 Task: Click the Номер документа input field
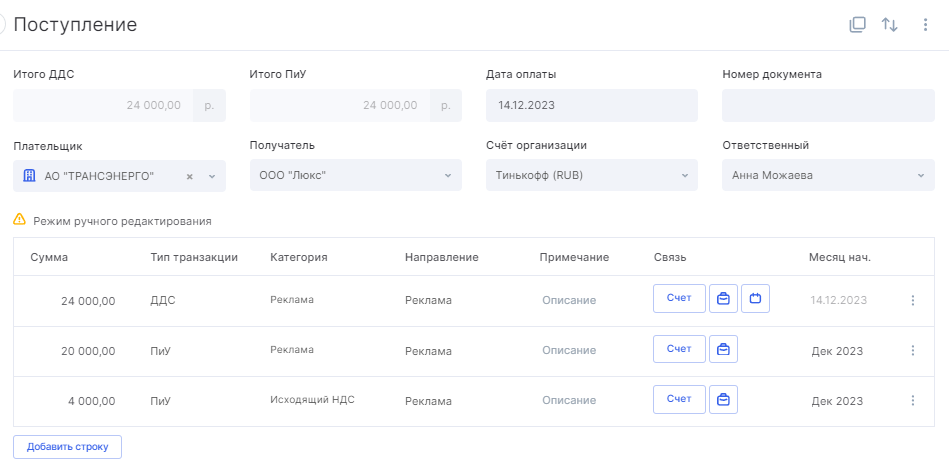pyautogui.click(x=828, y=105)
